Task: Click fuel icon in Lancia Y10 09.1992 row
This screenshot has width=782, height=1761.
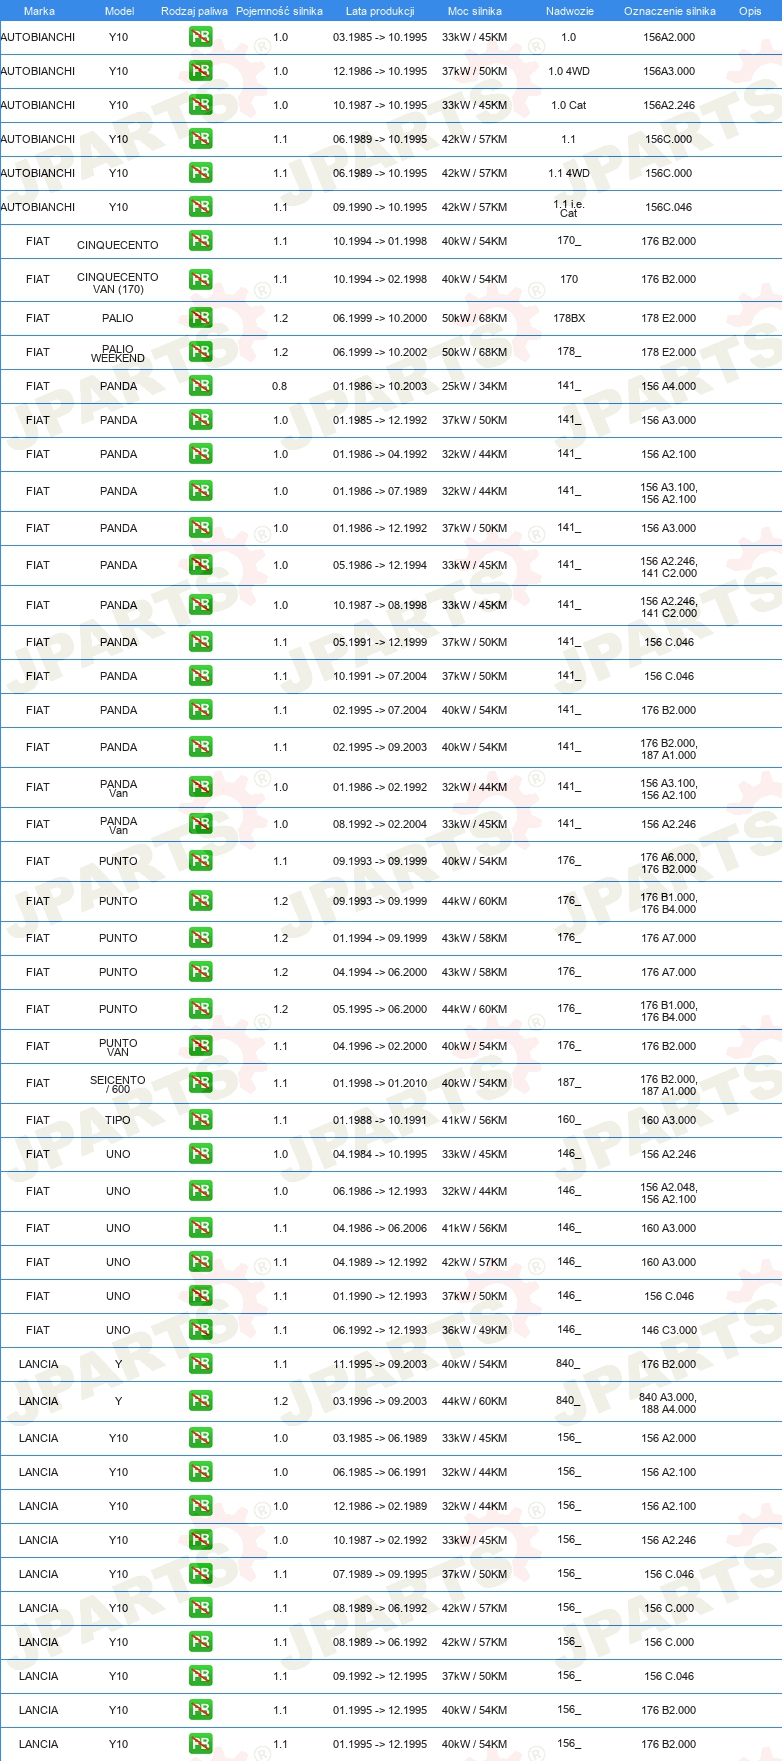Action: pyautogui.click(x=200, y=1676)
